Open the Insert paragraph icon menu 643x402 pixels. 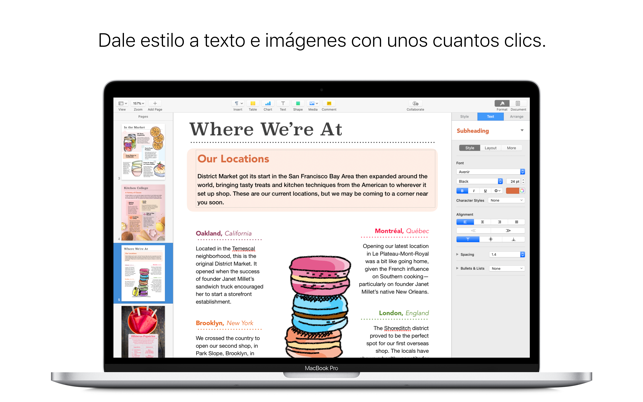pos(238,103)
